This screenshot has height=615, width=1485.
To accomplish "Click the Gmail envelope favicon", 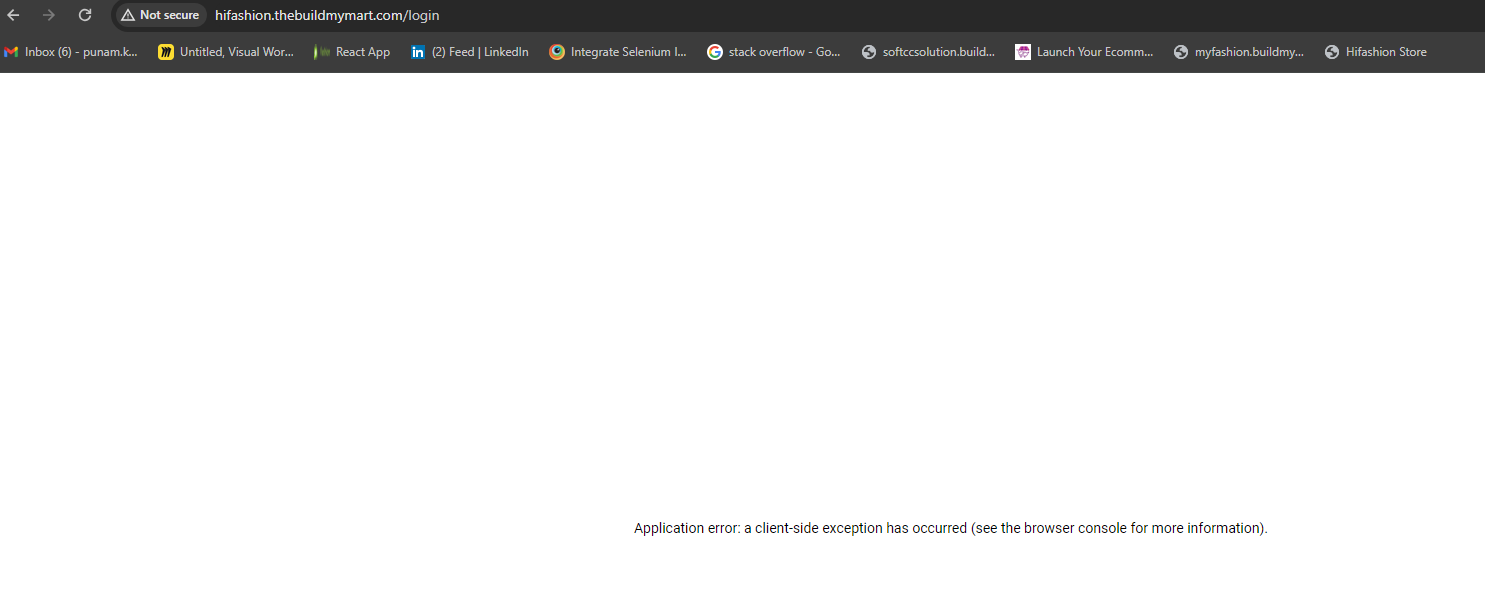I will click(11, 52).
